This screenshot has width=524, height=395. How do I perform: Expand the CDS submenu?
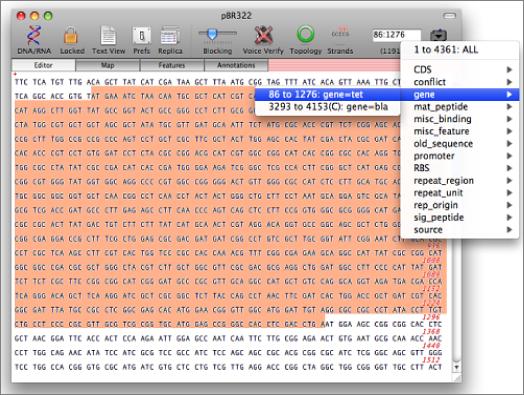460,70
